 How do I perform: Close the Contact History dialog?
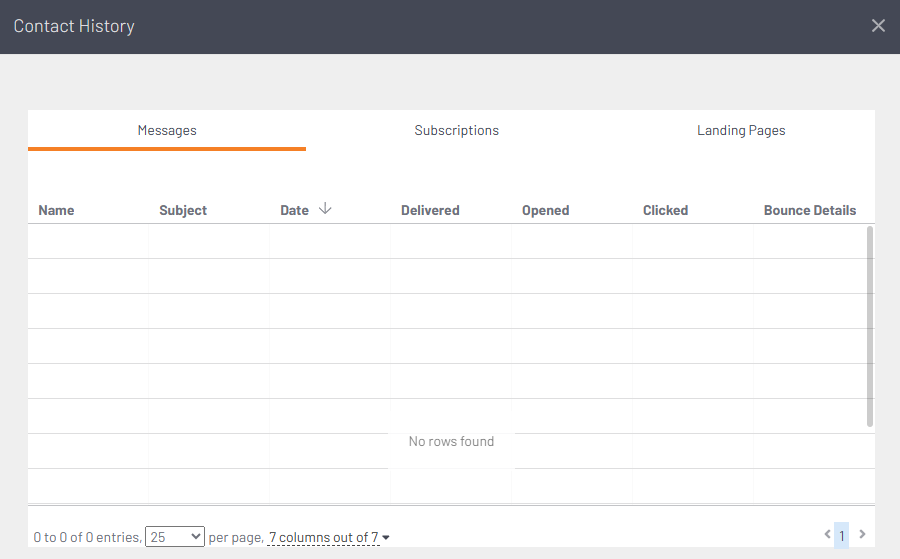[x=878, y=26]
